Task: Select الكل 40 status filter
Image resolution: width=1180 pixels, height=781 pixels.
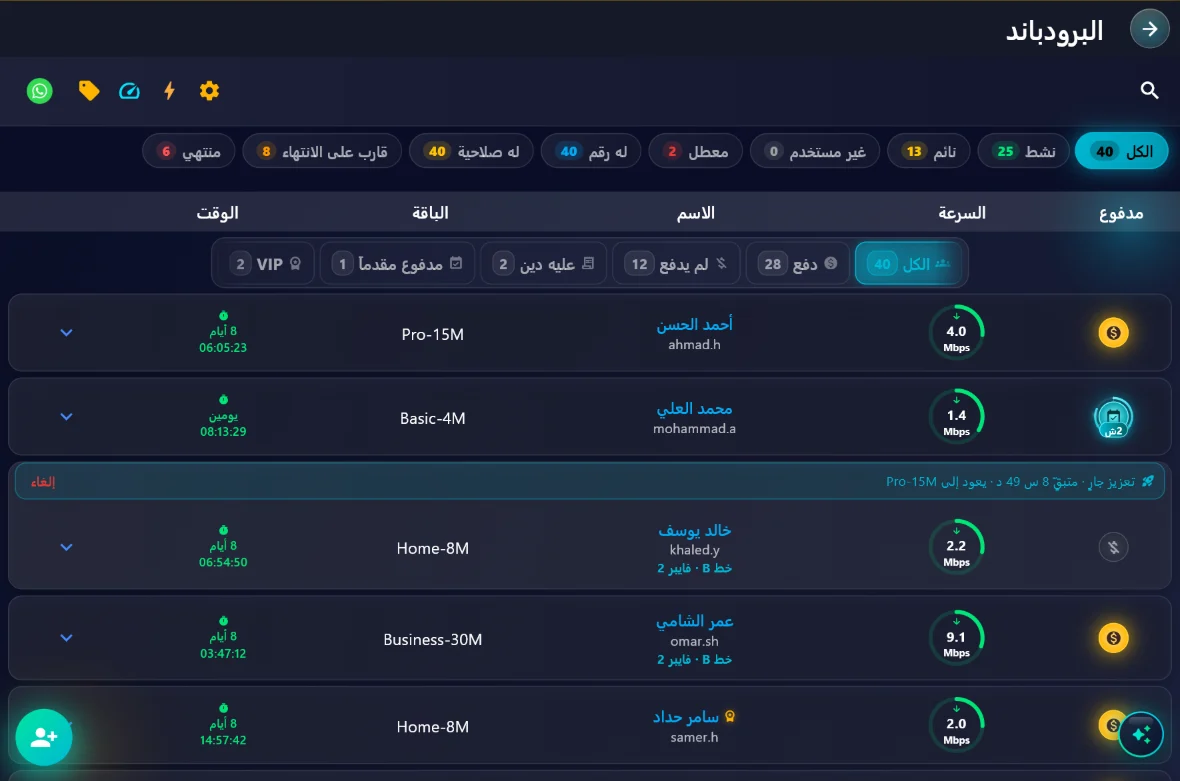Action: 1121,151
